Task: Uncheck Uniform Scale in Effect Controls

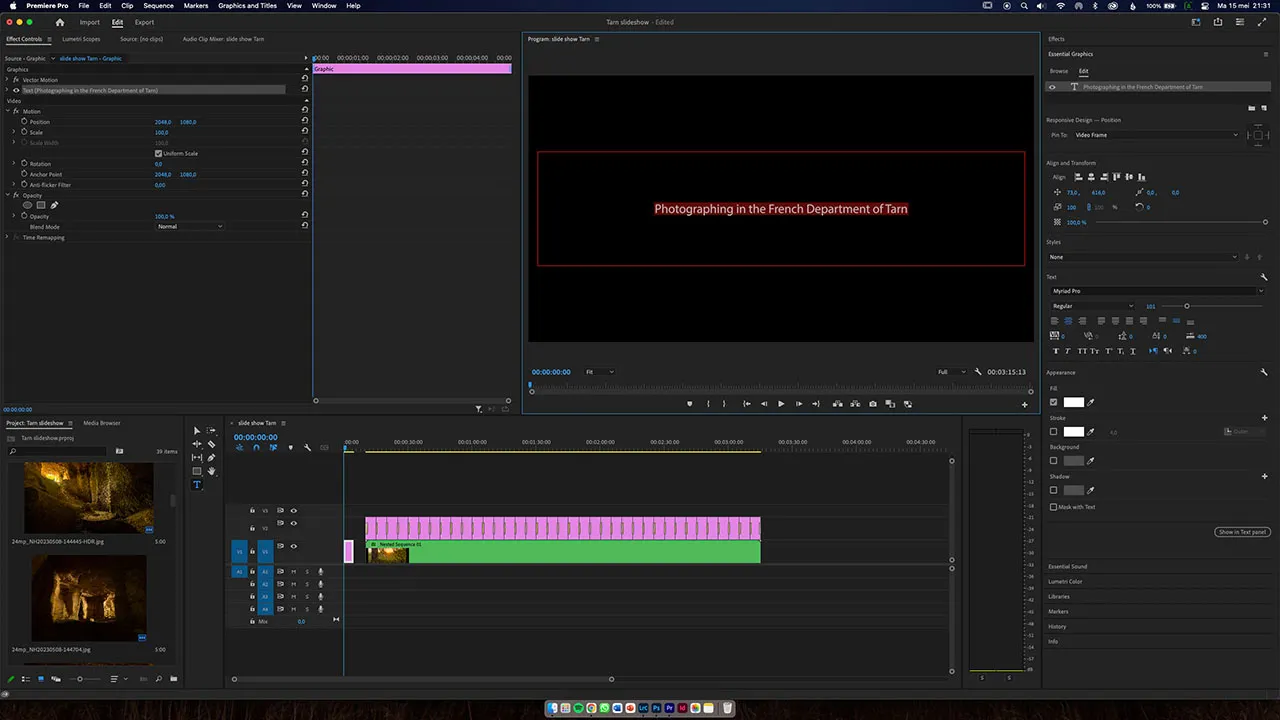Action: click(x=158, y=153)
